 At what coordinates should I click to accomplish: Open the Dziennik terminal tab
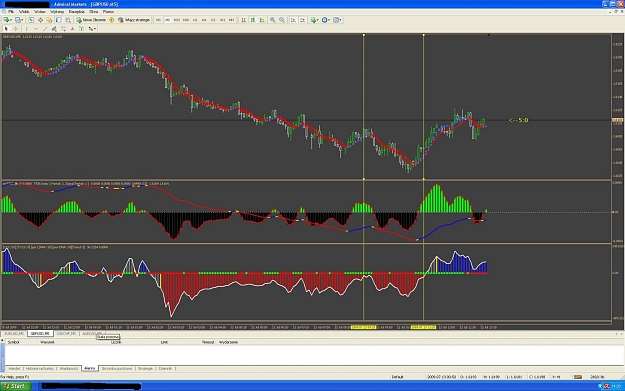(165, 369)
